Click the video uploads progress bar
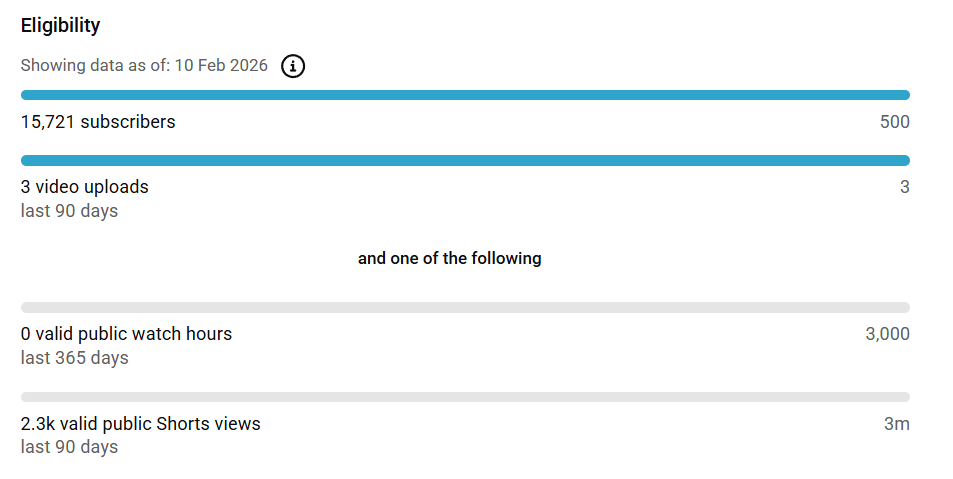The height and width of the screenshot is (479, 953). click(465, 160)
